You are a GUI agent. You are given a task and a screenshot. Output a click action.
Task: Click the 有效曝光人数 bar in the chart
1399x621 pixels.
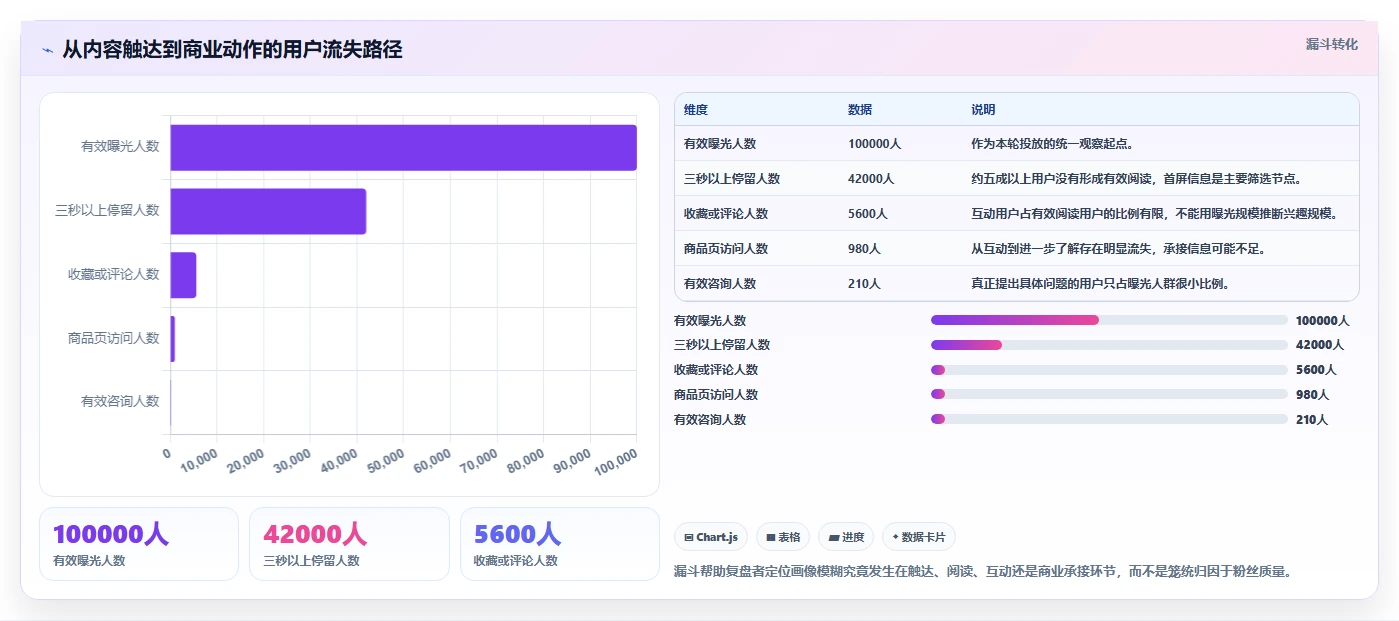pos(404,147)
